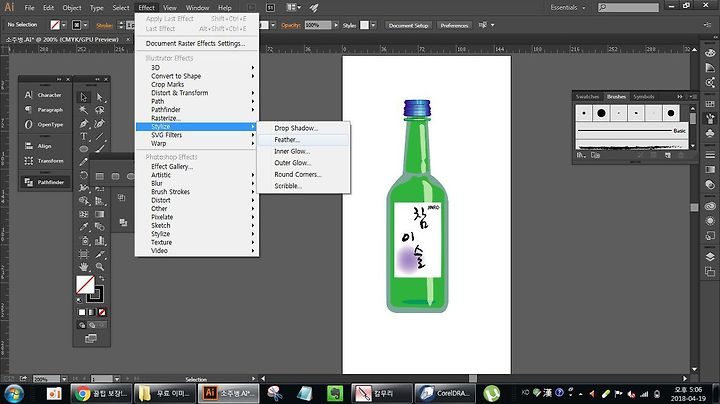Image resolution: width=720 pixels, height=404 pixels.
Task: Open the Essentials workspace dropdown
Action: [568, 7]
